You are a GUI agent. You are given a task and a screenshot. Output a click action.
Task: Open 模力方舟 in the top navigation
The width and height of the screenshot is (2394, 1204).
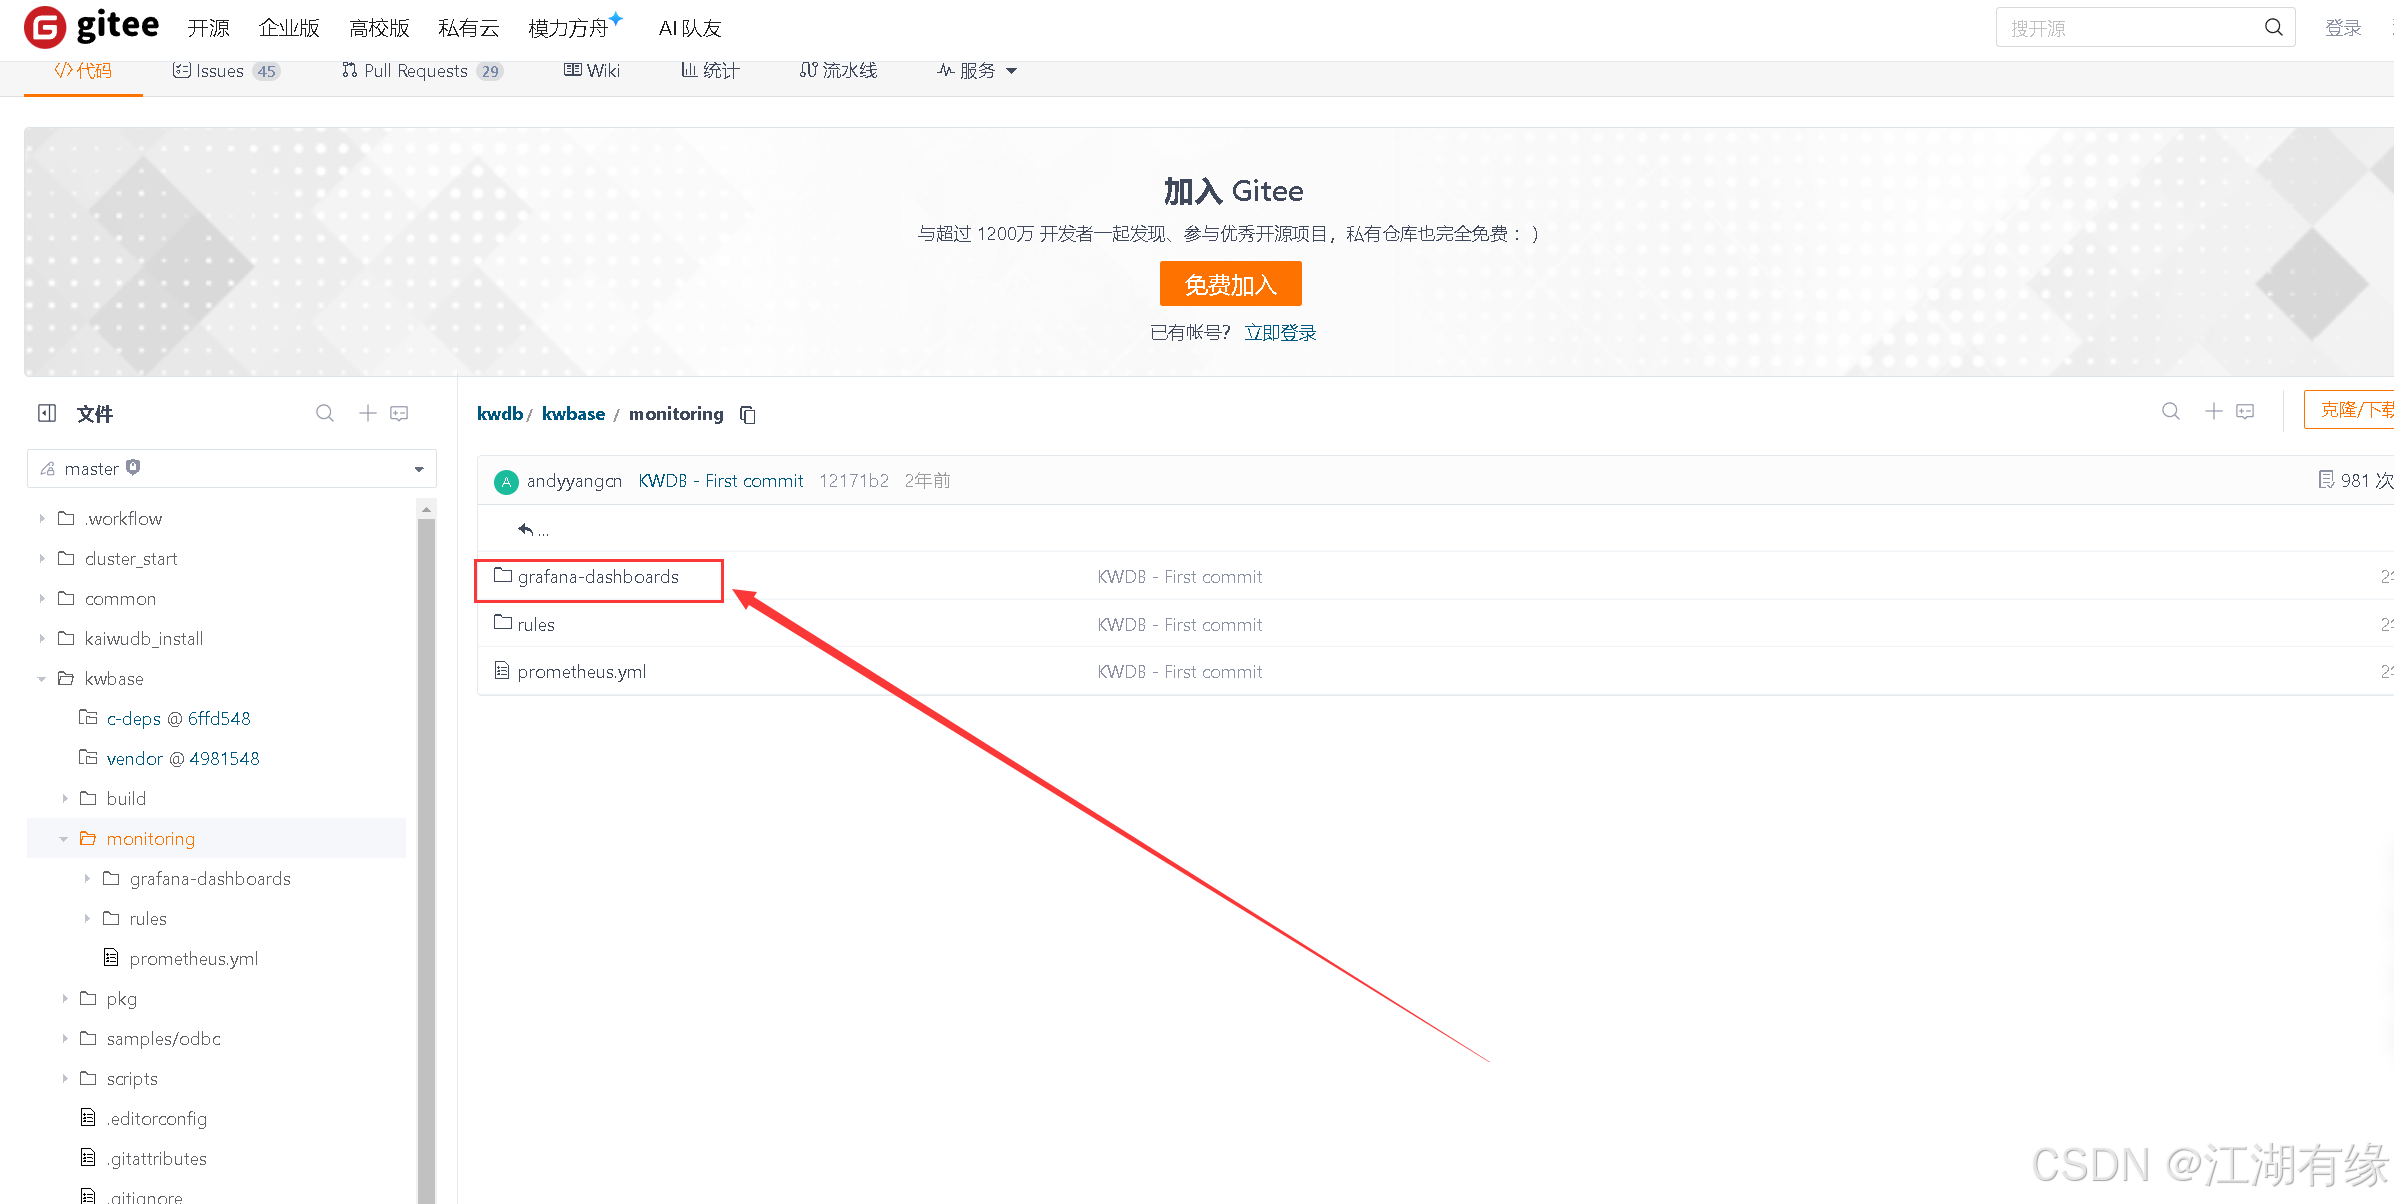click(x=568, y=28)
